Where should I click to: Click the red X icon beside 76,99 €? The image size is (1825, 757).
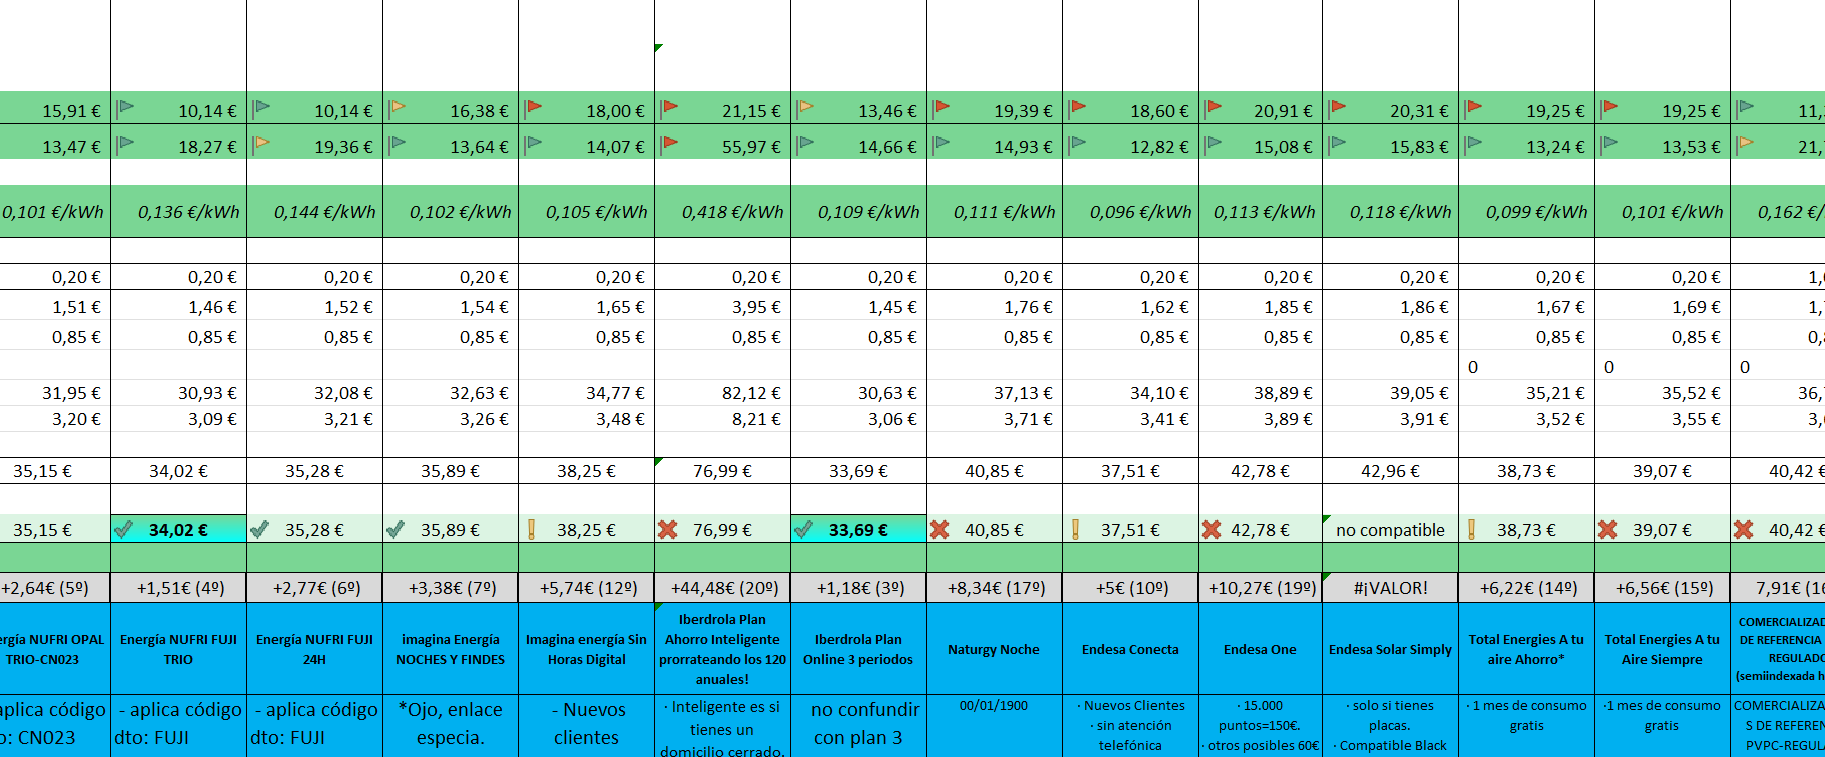tap(668, 529)
